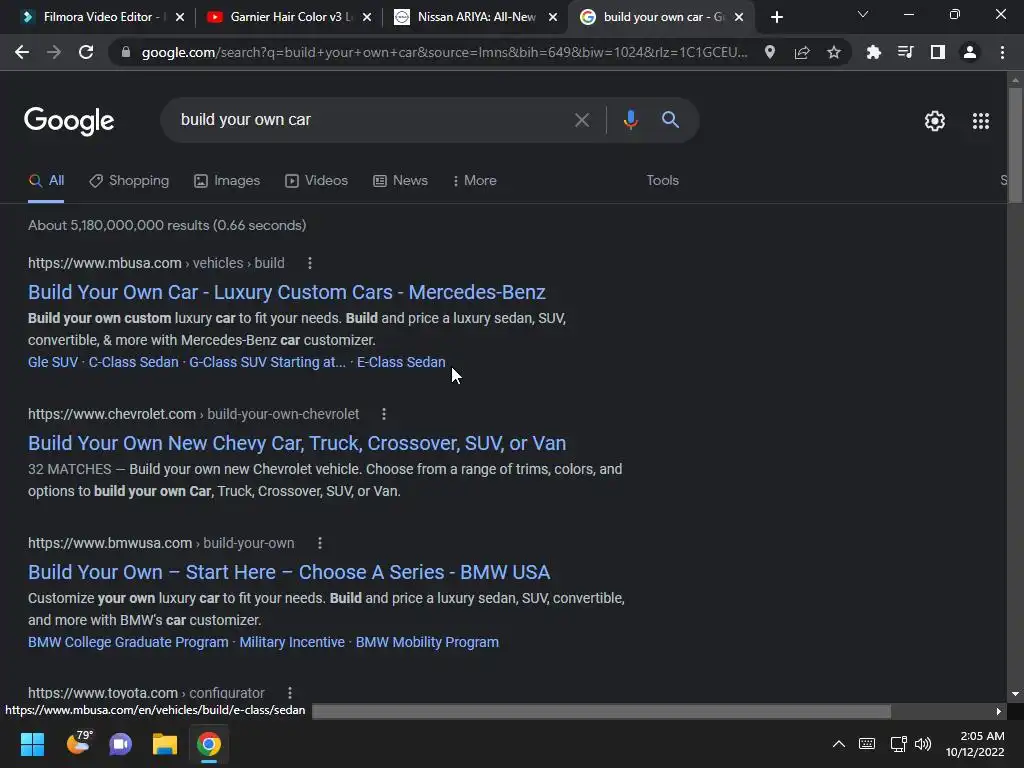Viewport: 1024px width, 768px height.
Task: Reload the current page
Action: tap(86, 52)
